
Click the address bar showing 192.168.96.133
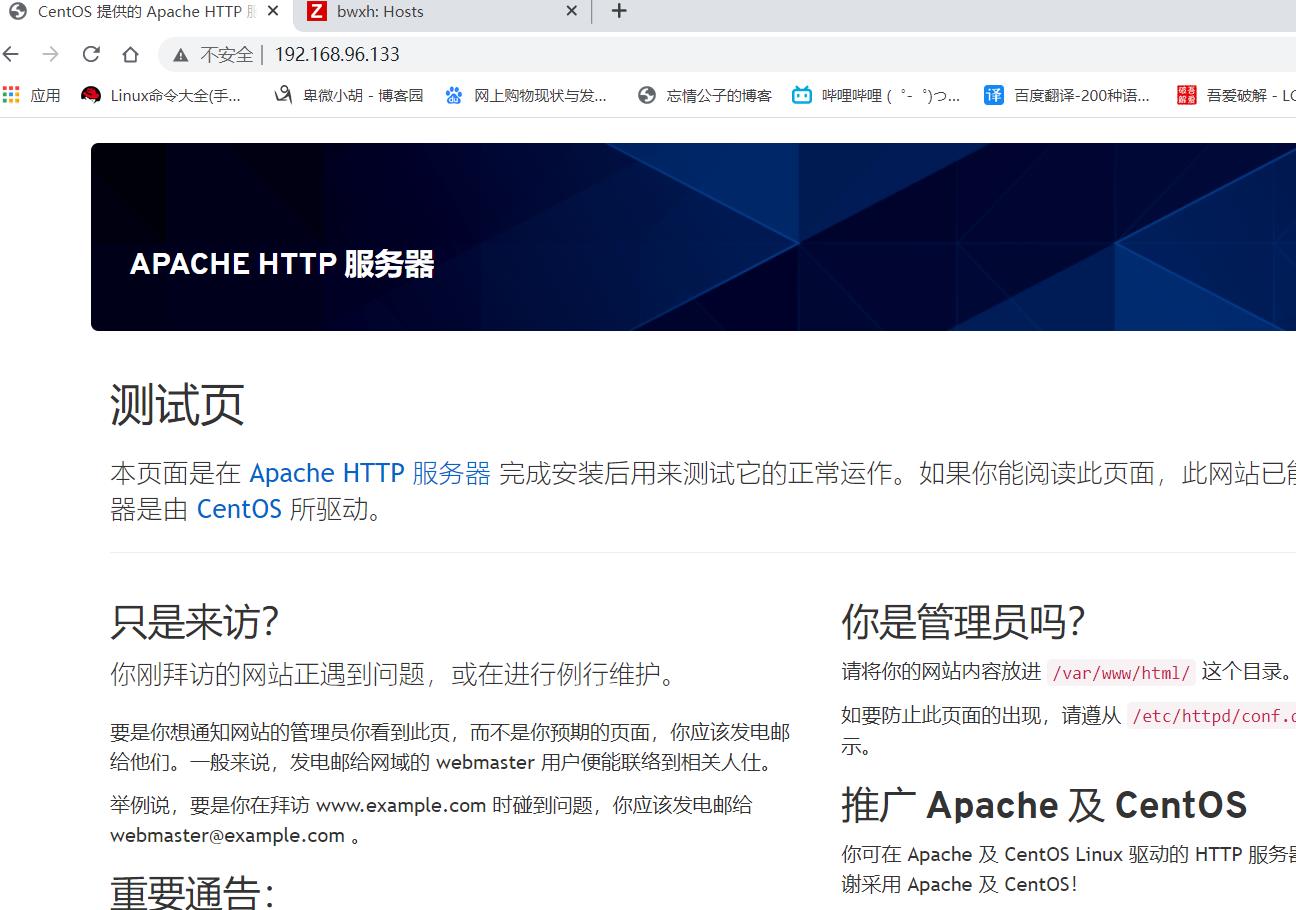click(x=337, y=55)
